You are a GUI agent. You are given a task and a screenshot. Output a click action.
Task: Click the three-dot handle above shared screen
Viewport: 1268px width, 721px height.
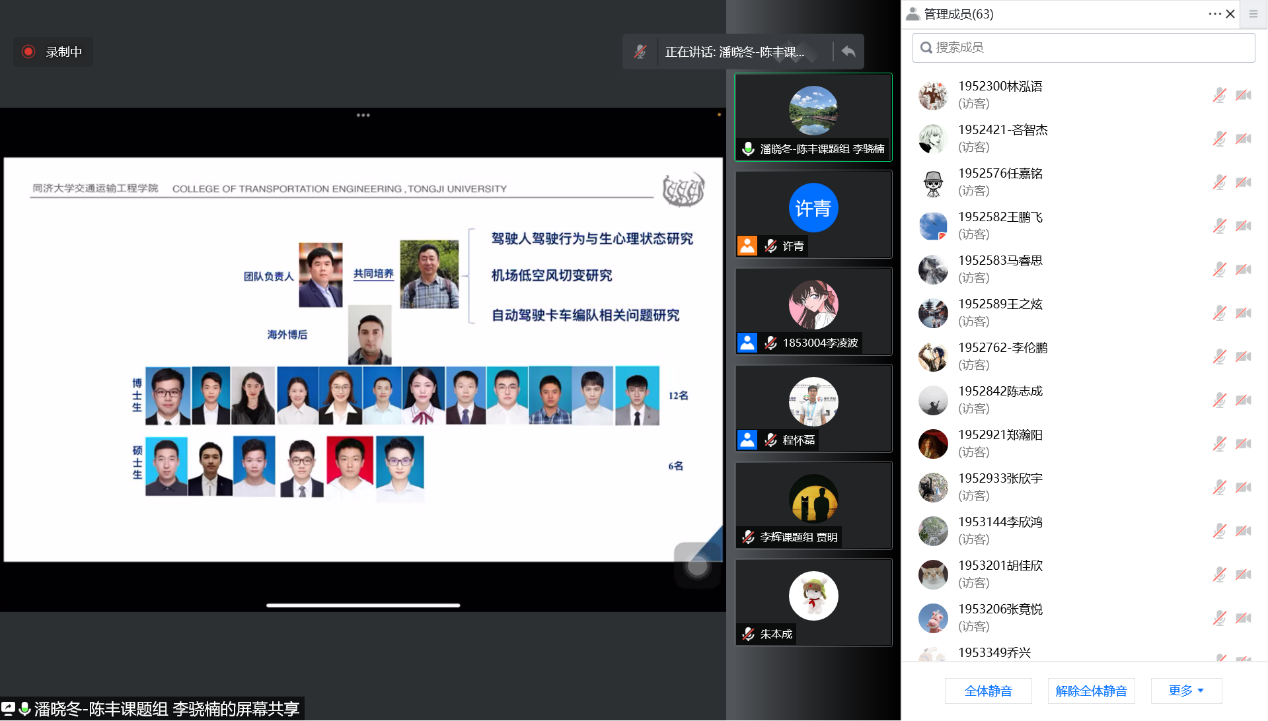pos(363,115)
